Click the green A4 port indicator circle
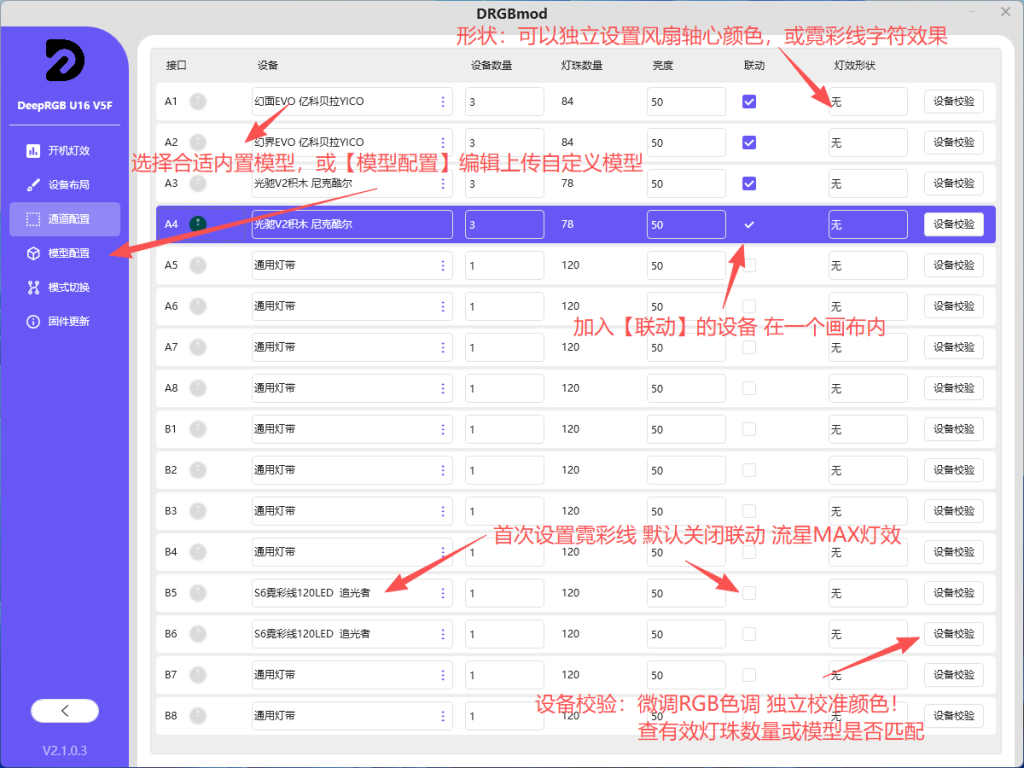 coord(198,224)
